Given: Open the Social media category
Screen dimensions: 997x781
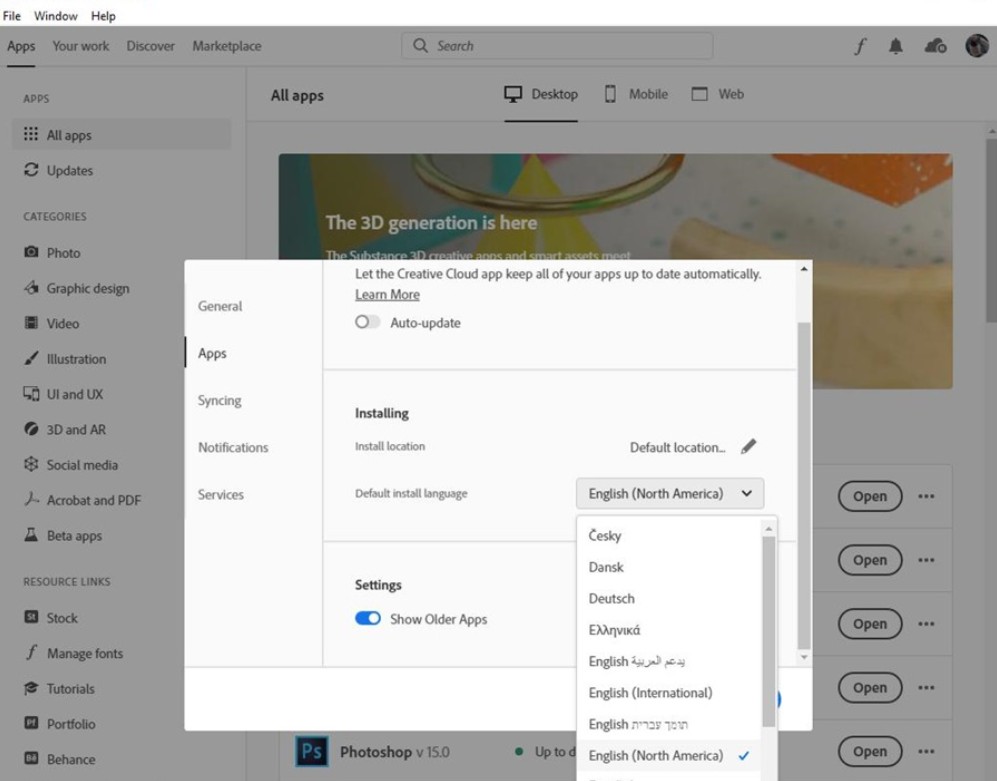Looking at the screenshot, I should (71, 465).
